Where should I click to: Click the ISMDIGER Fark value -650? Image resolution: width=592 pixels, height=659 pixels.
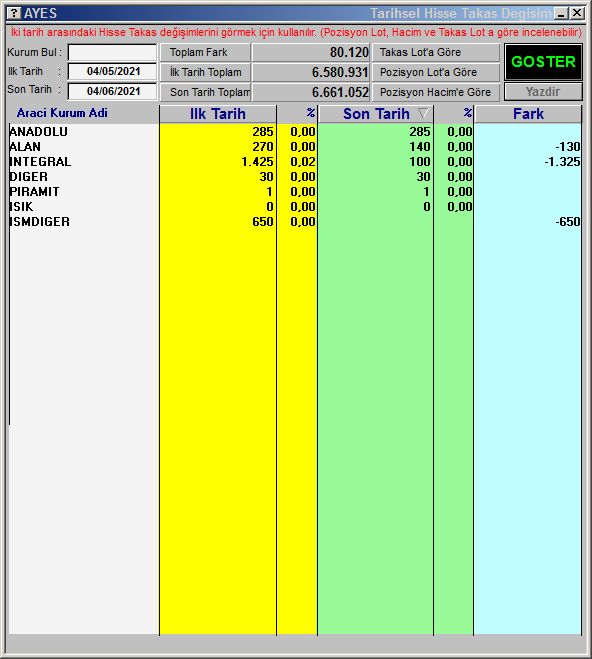(x=568, y=222)
